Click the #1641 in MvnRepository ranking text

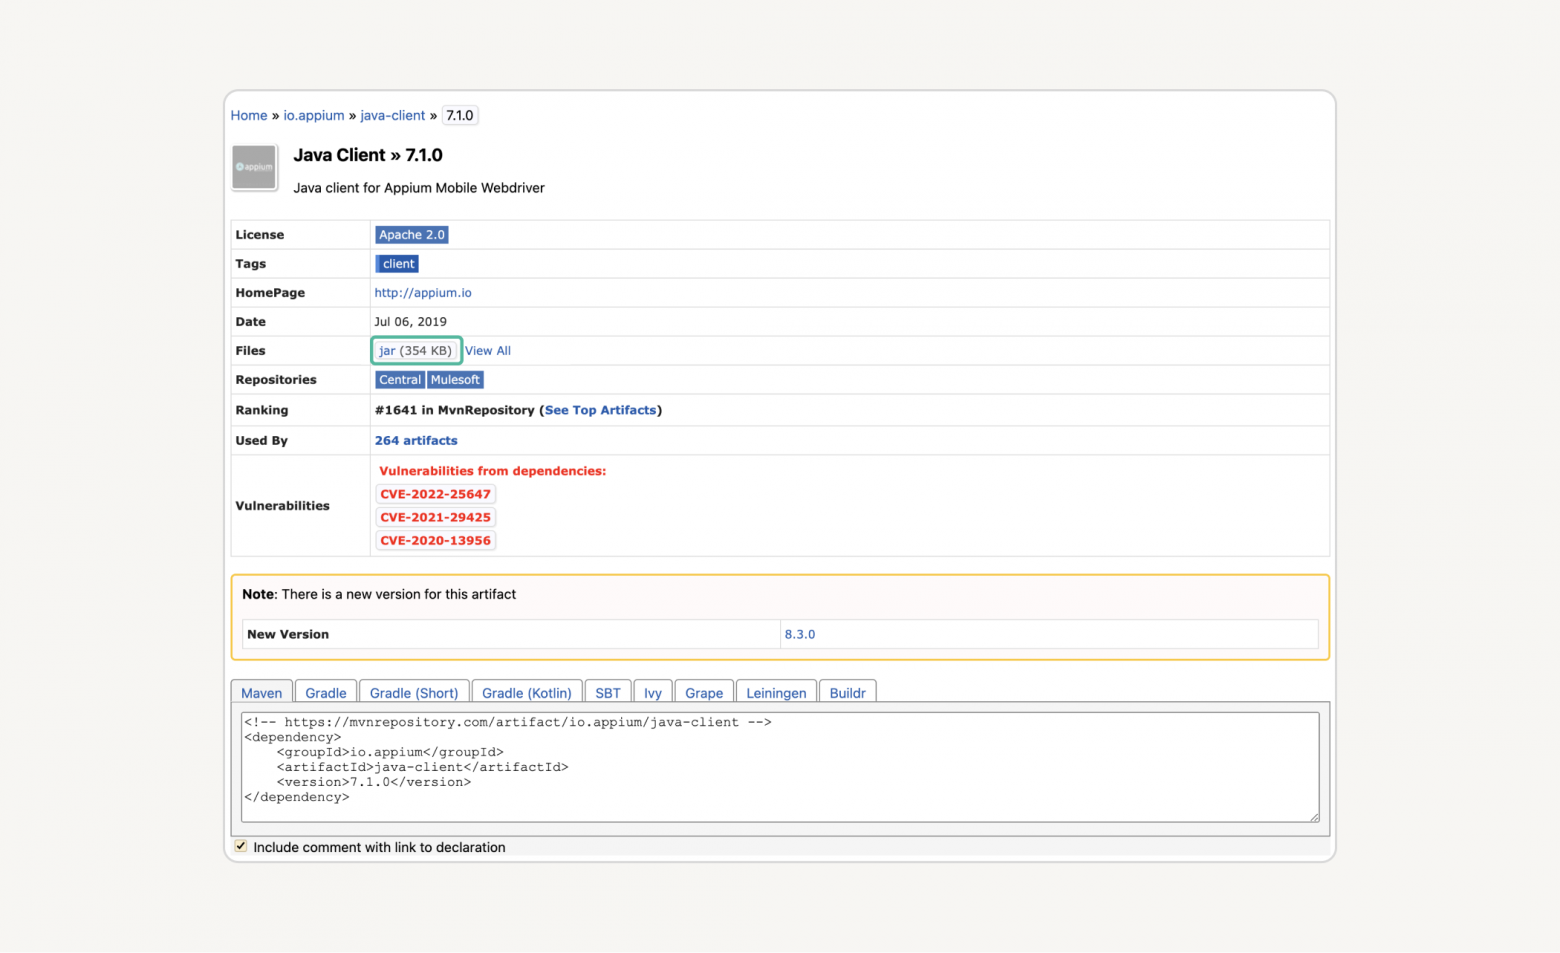pos(455,410)
